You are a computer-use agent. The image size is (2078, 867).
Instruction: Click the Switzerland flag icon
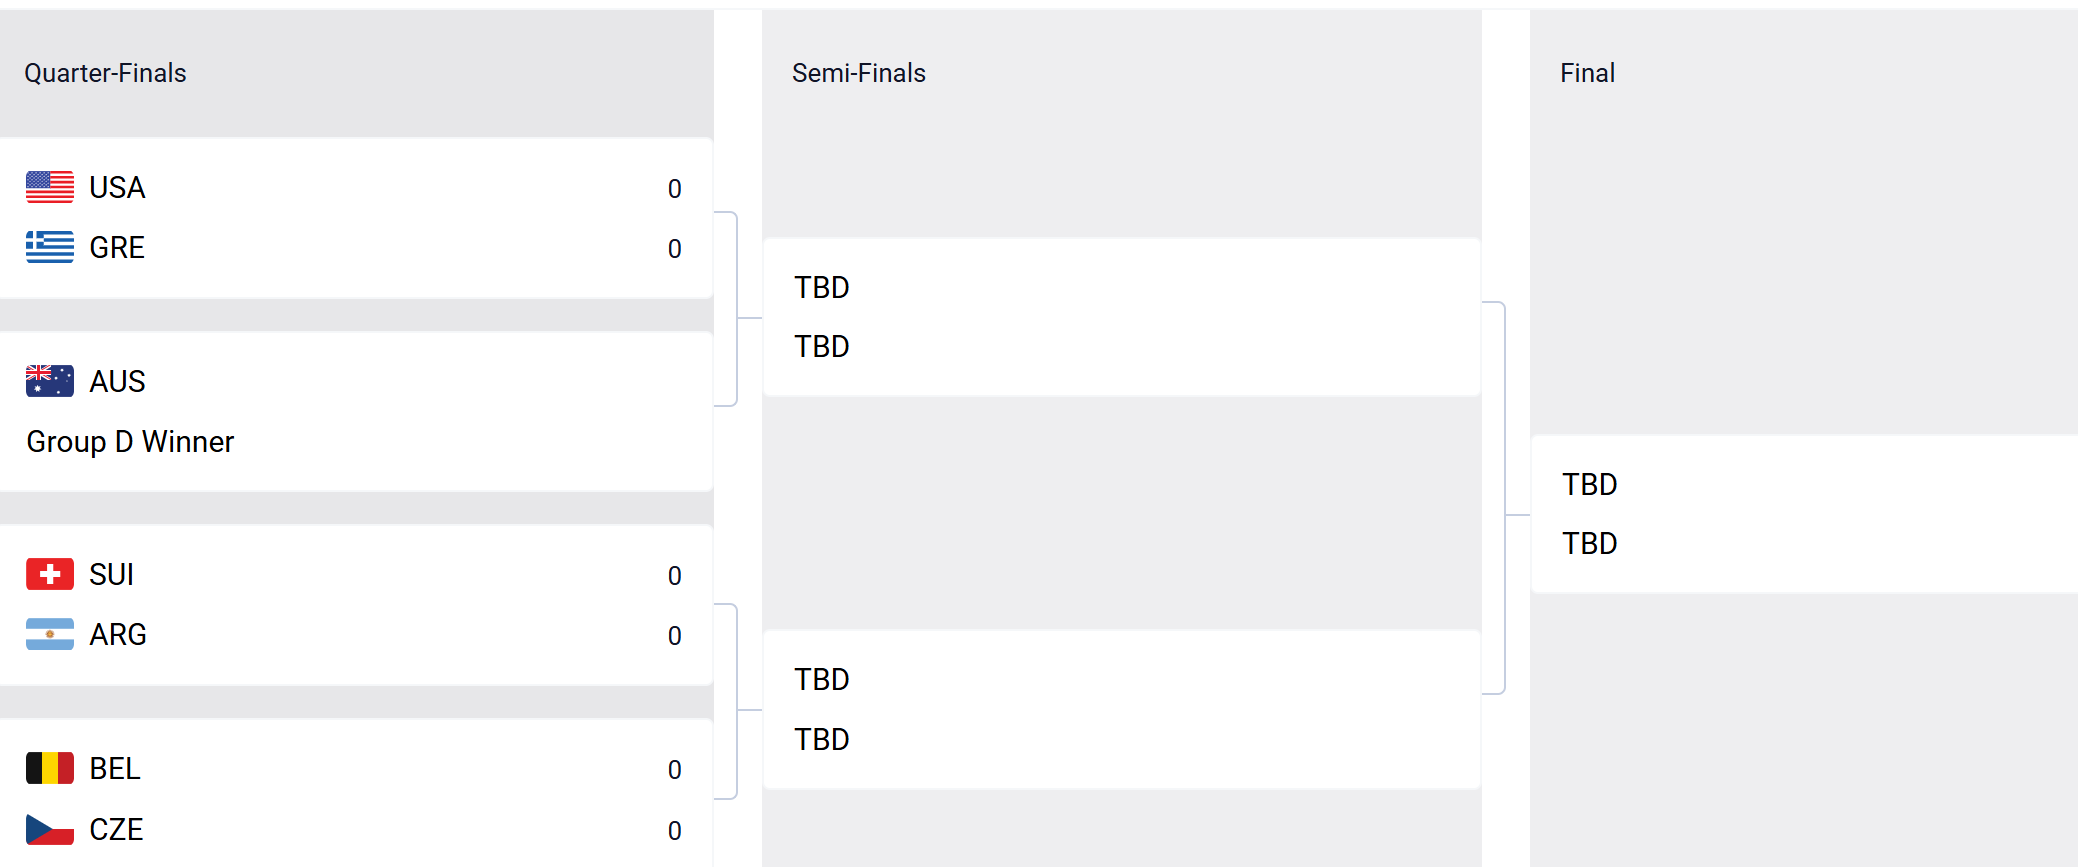click(49, 574)
